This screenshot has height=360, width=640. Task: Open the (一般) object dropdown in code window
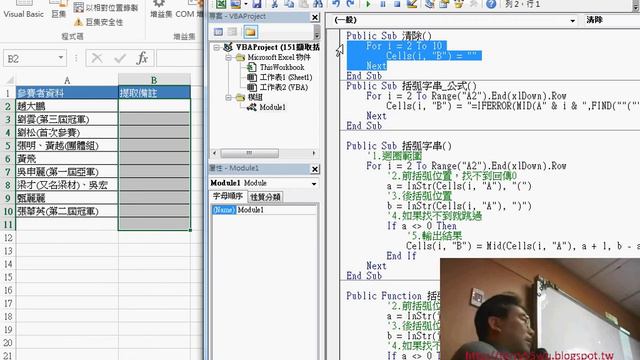coord(573,20)
